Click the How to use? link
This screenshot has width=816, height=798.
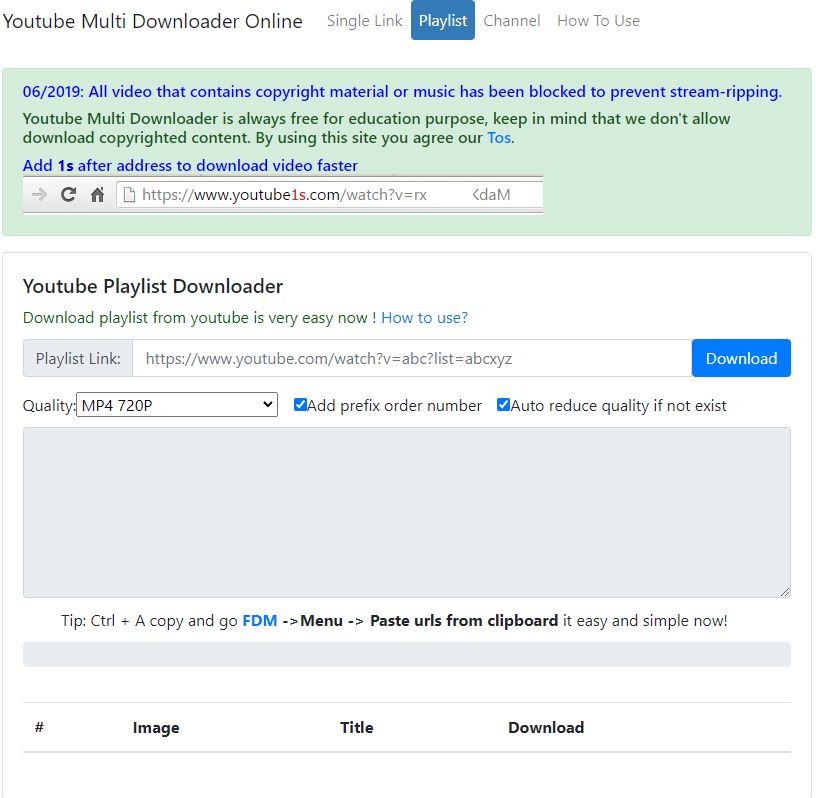[x=425, y=318]
